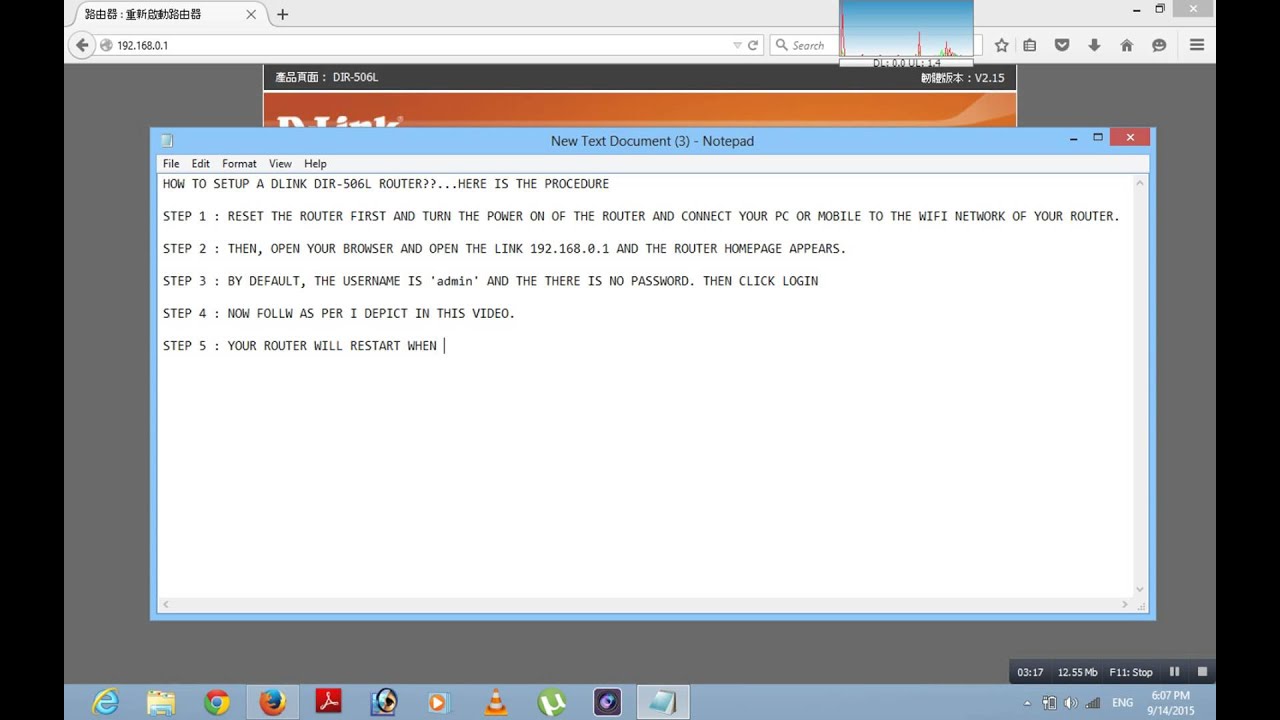This screenshot has height=720, width=1280.
Task: Click Notepad vertical scrollbar up arrow
Action: pos(1140,184)
